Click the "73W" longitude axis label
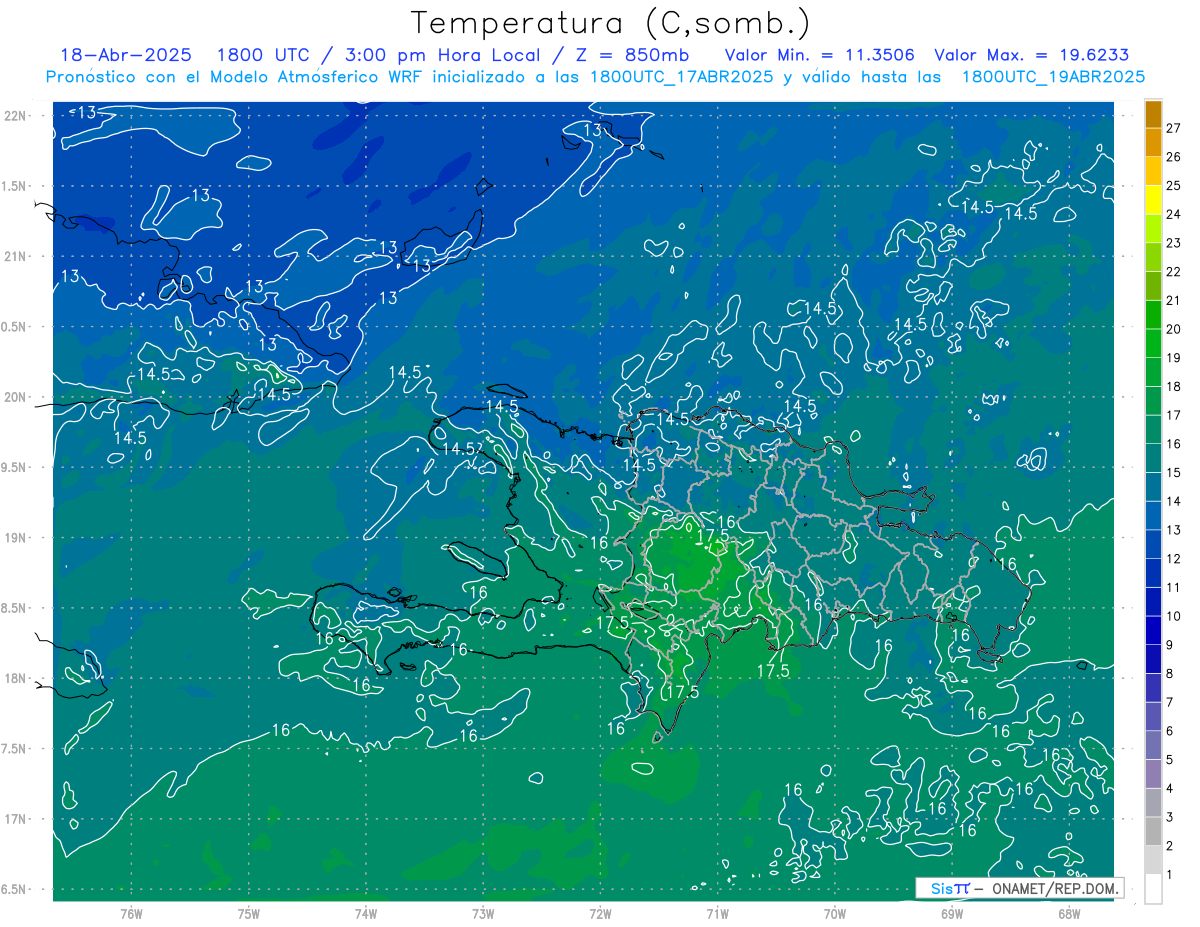 pyautogui.click(x=483, y=914)
